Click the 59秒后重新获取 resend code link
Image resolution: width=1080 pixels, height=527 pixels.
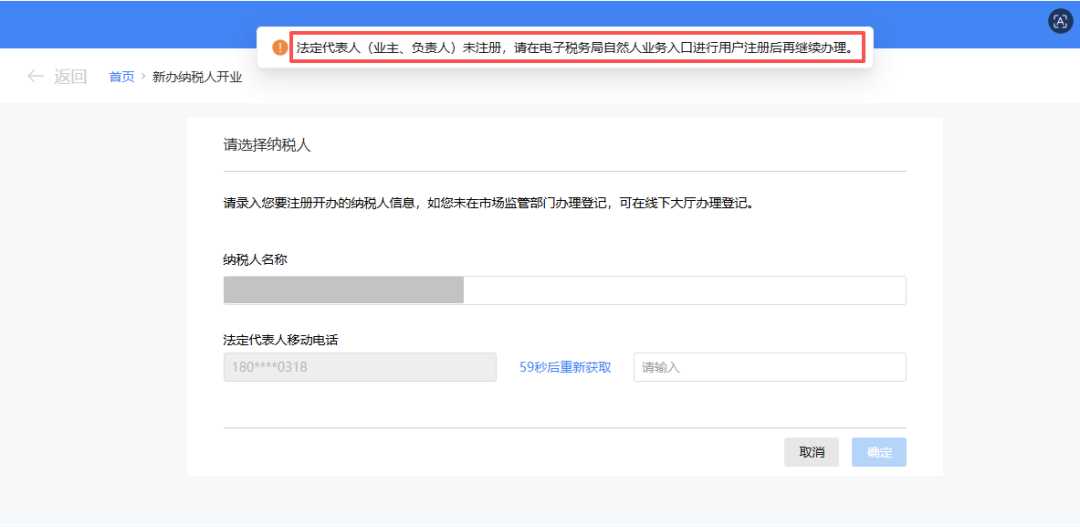[565, 367]
